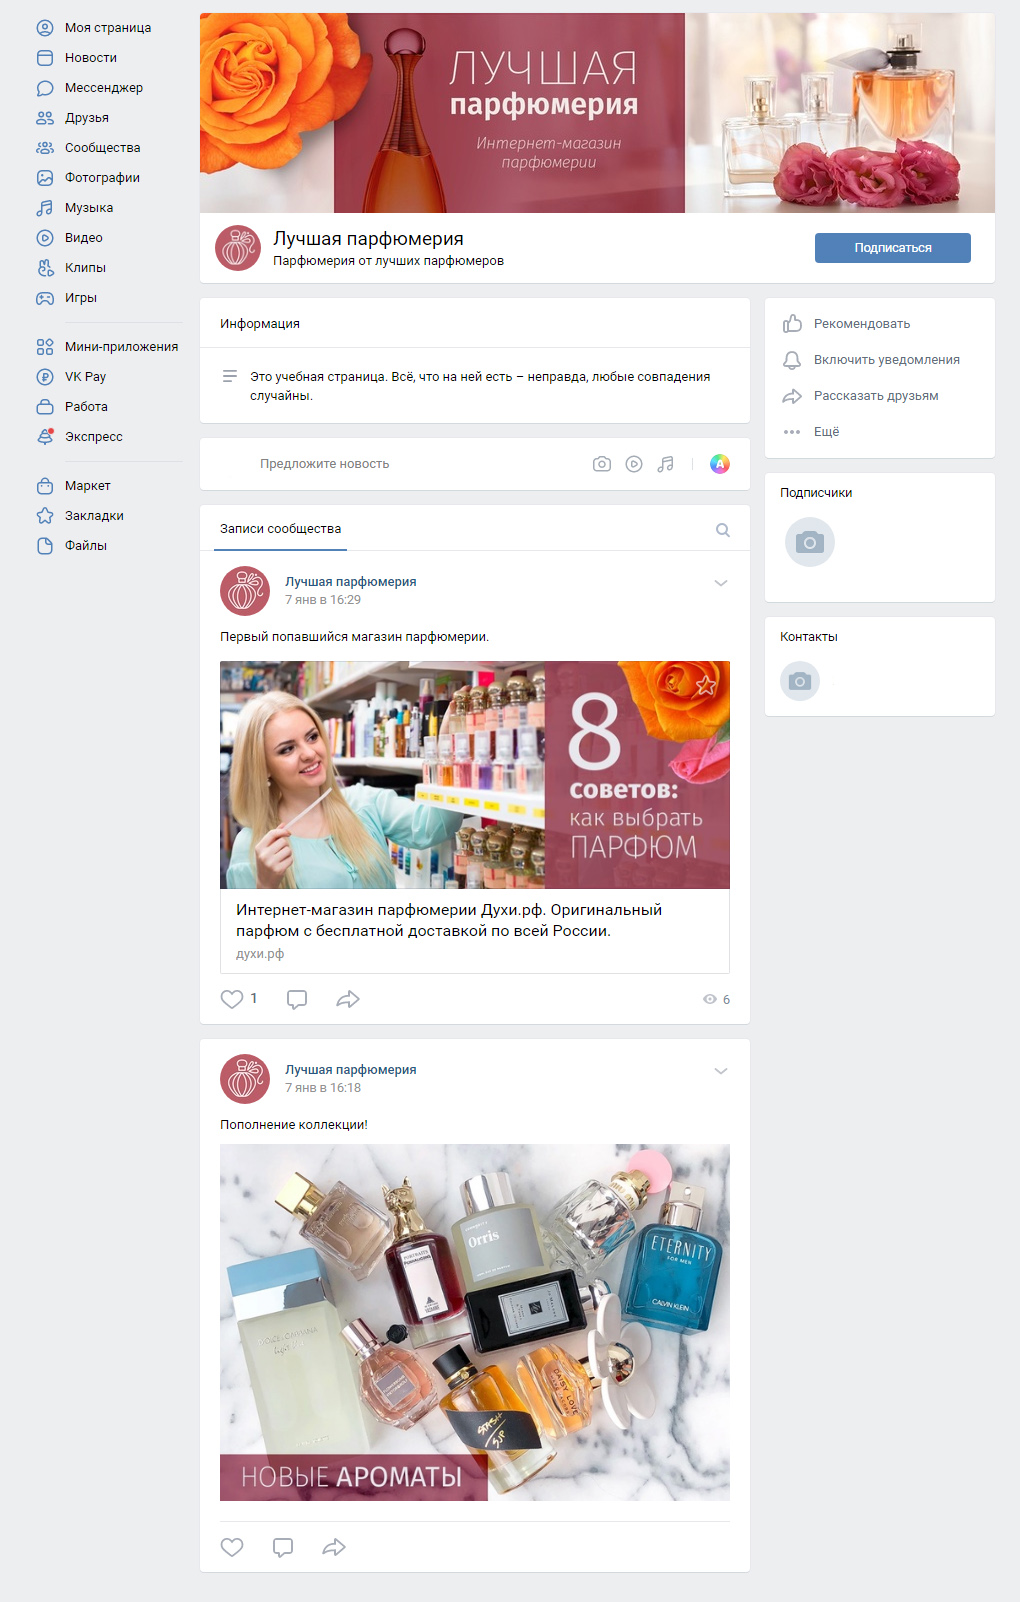Open Информация block header
1020x1602 pixels.
(x=260, y=324)
